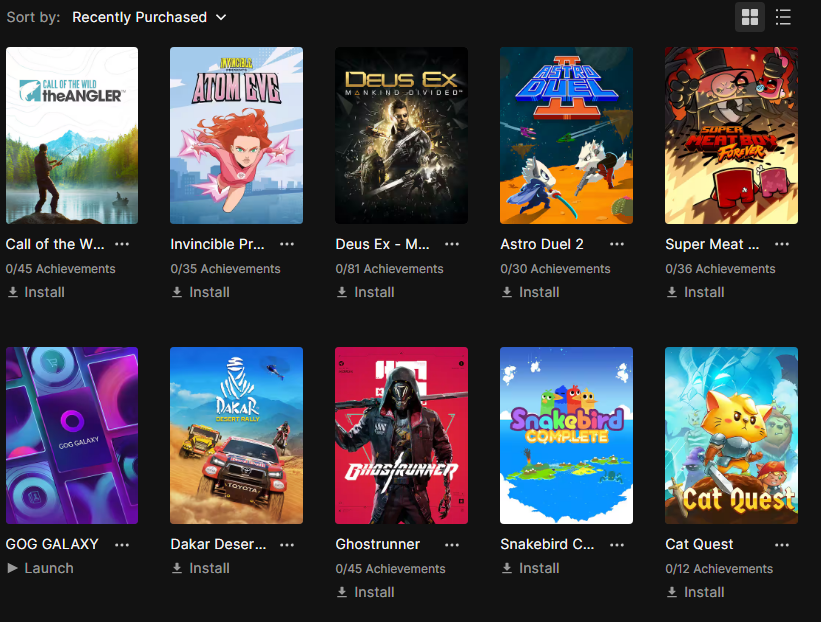Viewport: 821px width, 622px height.
Task: Open more options for Cat Quest
Action: (x=782, y=545)
